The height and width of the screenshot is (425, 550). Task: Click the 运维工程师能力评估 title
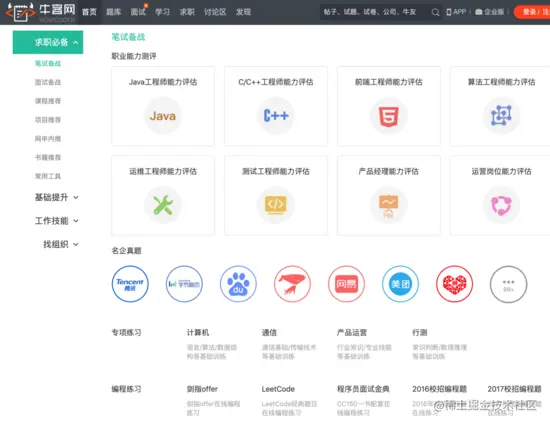coord(163,171)
